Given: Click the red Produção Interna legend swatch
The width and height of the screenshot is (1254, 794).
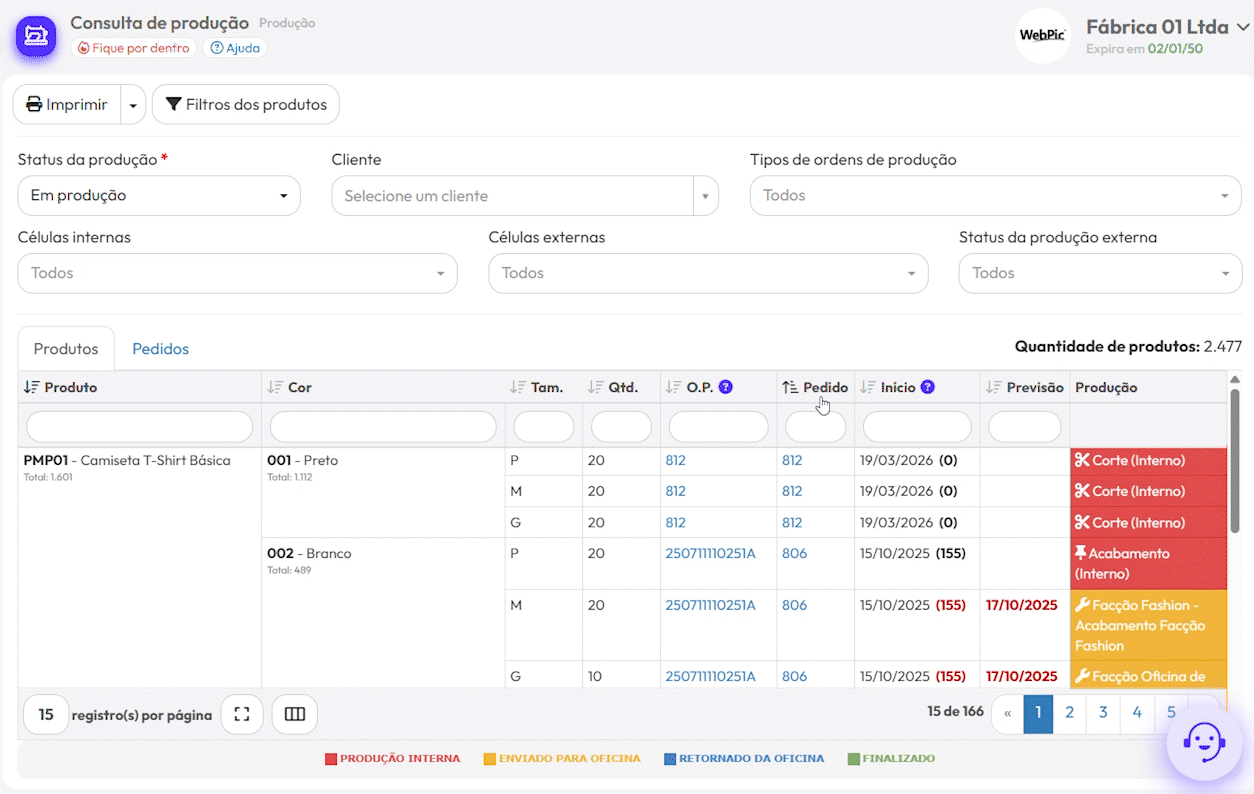Looking at the screenshot, I should tap(331, 759).
